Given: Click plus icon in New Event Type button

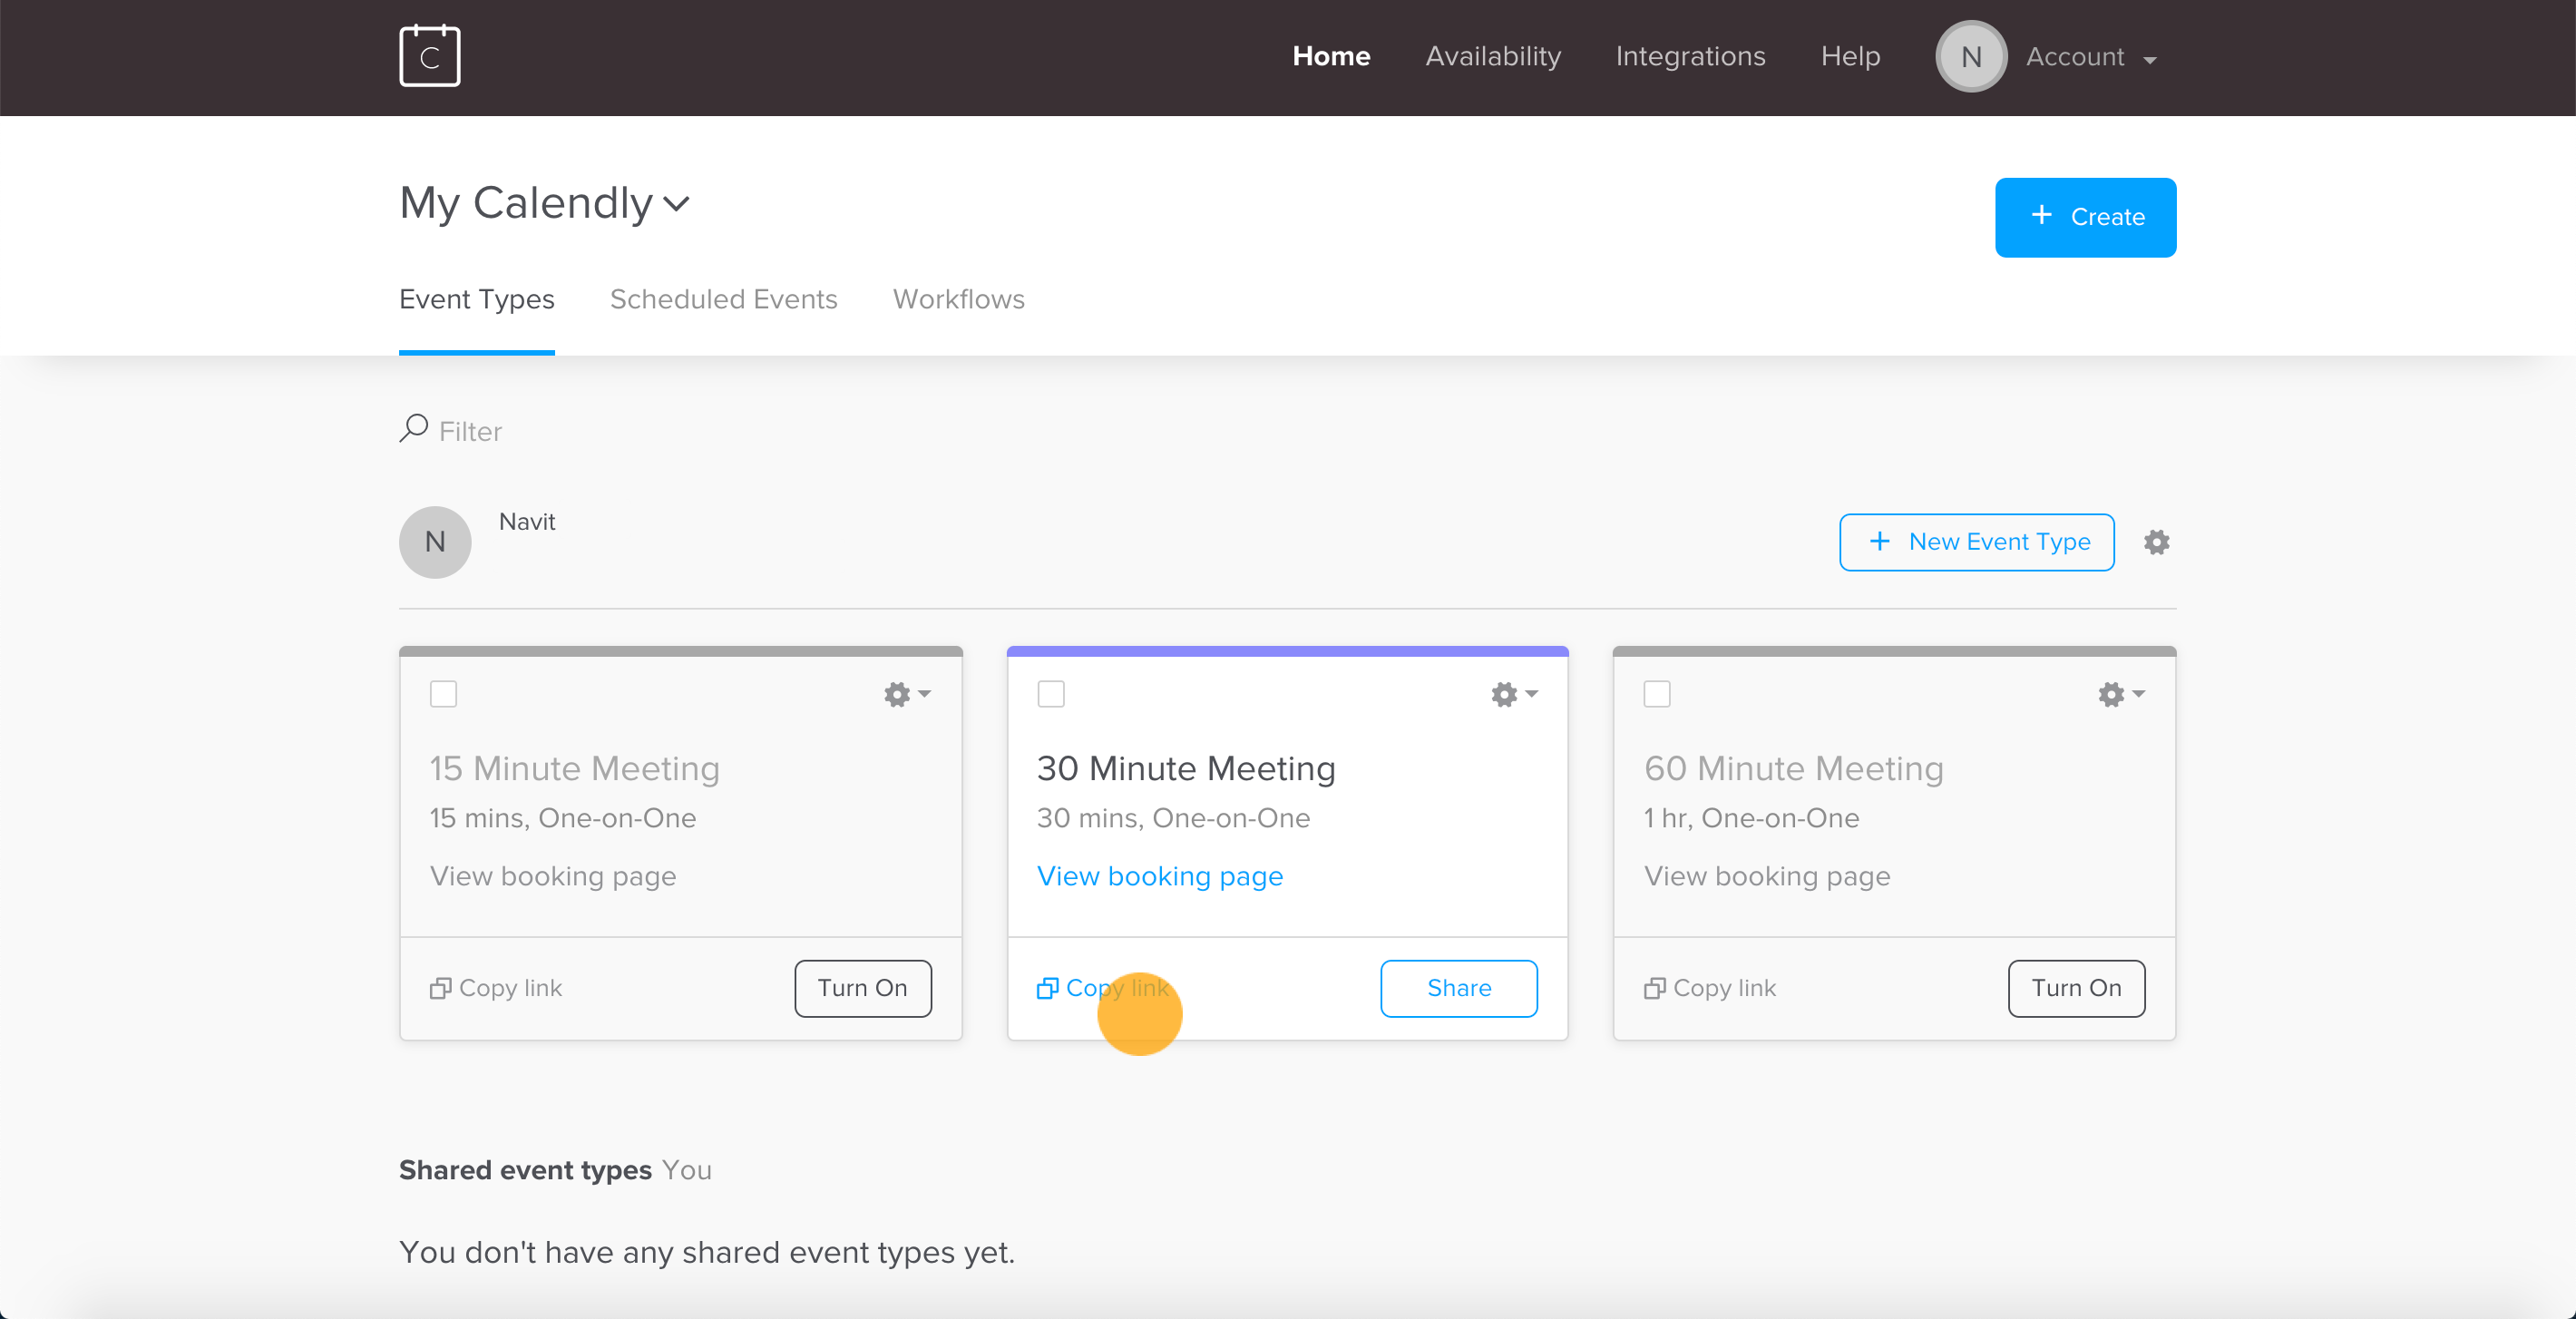Looking at the screenshot, I should pos(1880,541).
